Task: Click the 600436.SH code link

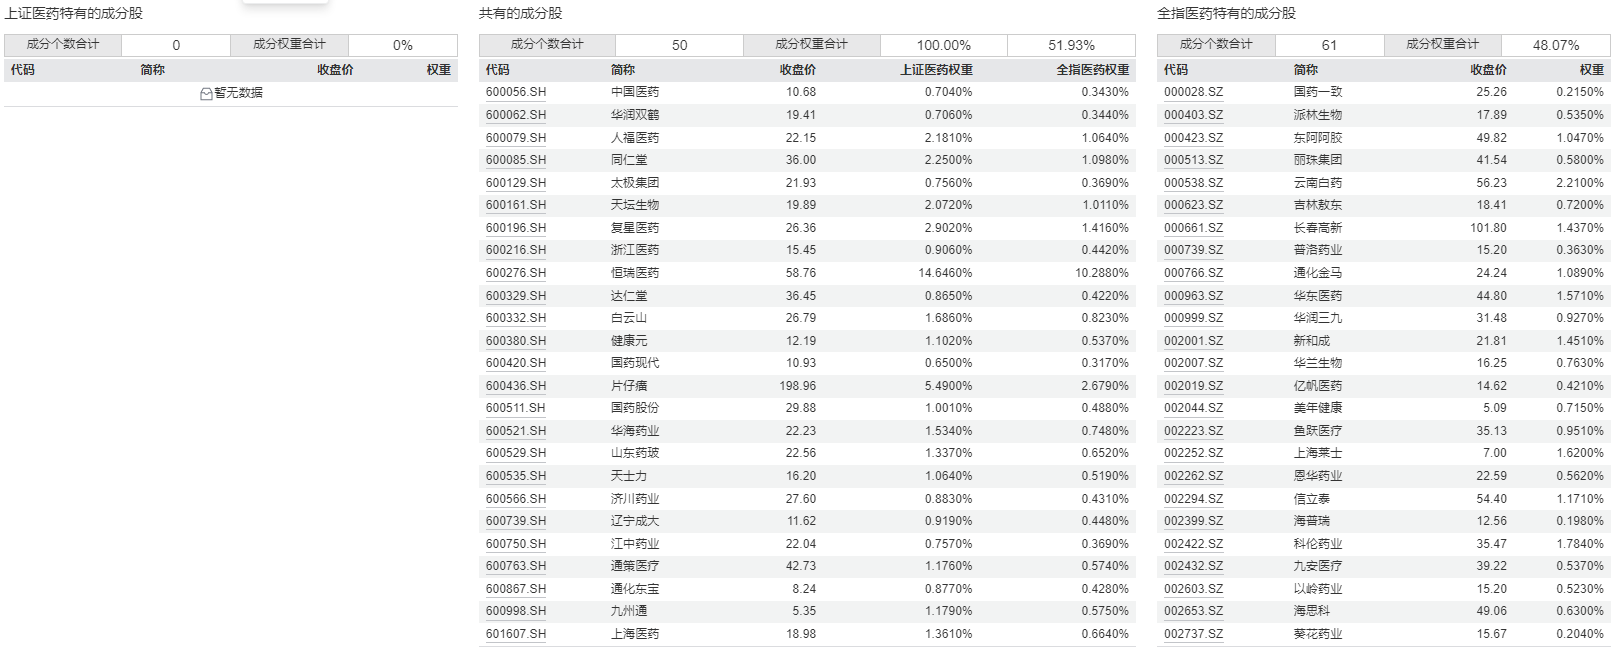Action: click(x=516, y=386)
